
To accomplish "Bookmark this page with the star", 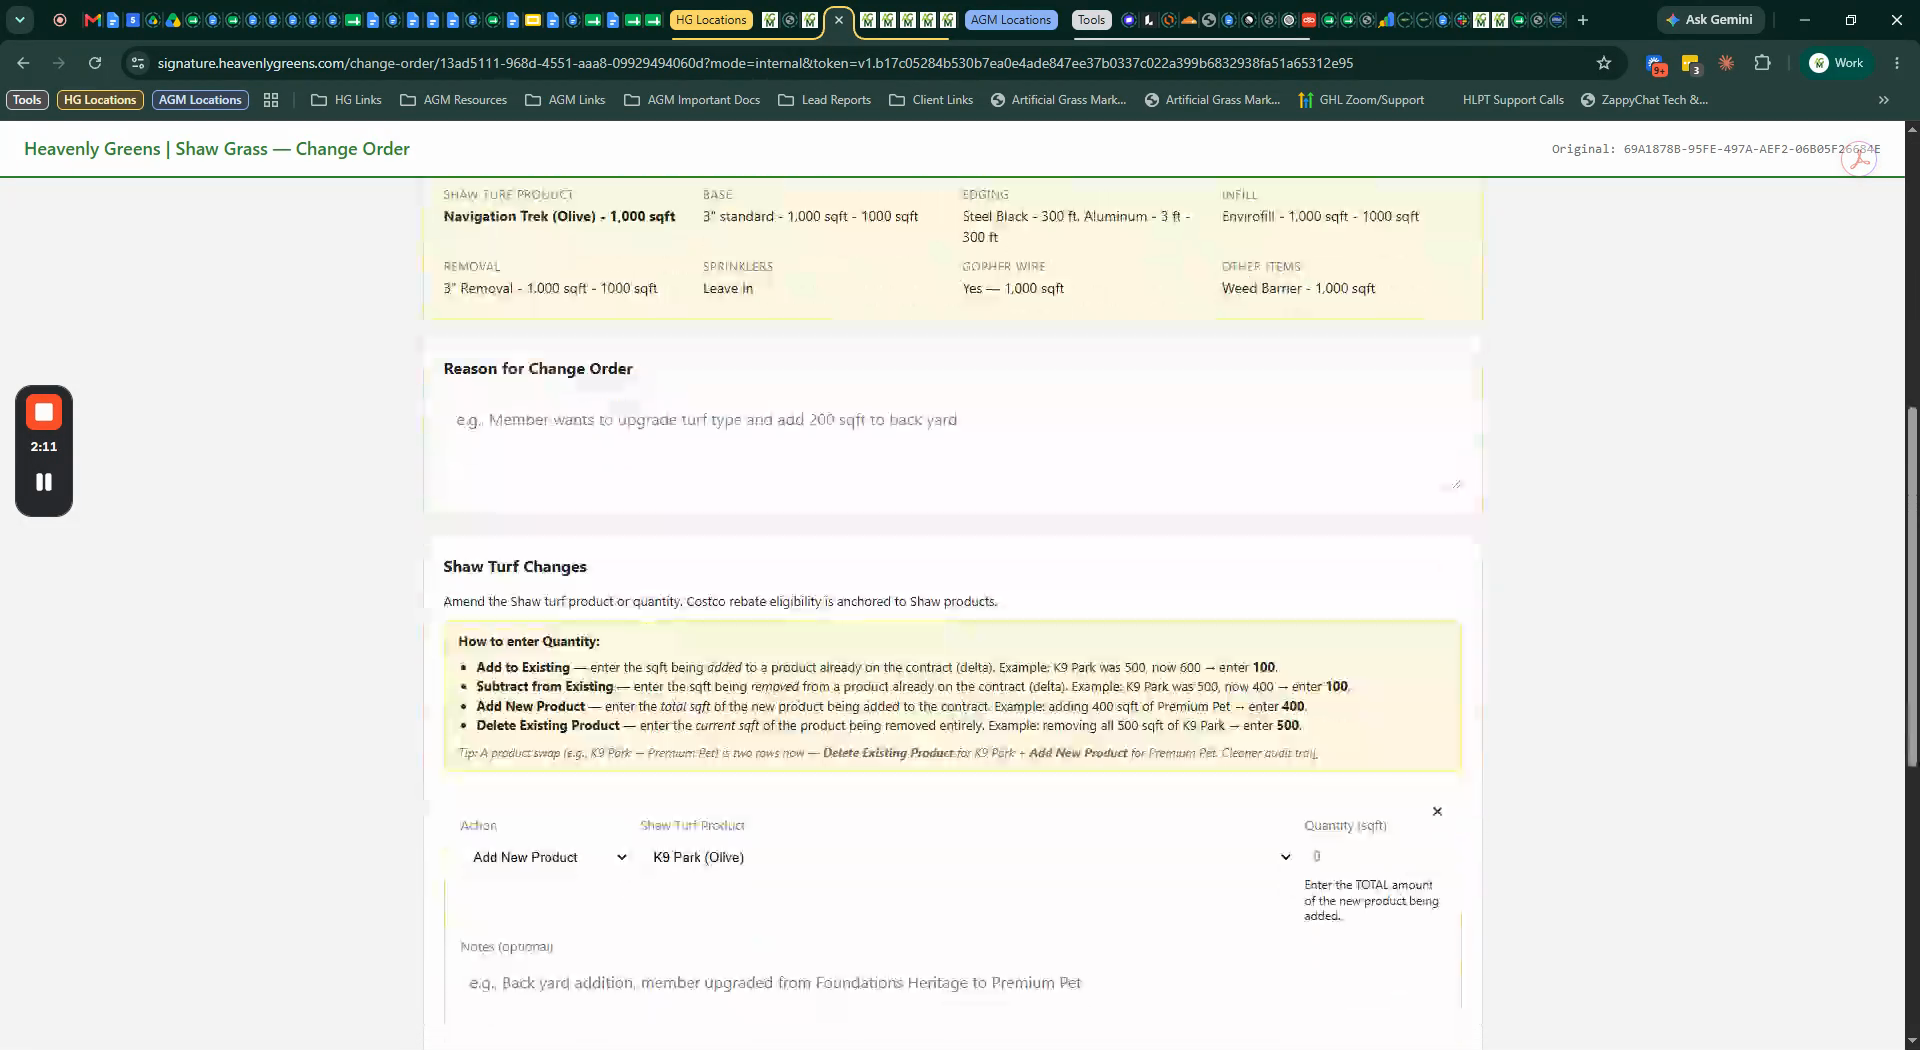I will click(1604, 63).
